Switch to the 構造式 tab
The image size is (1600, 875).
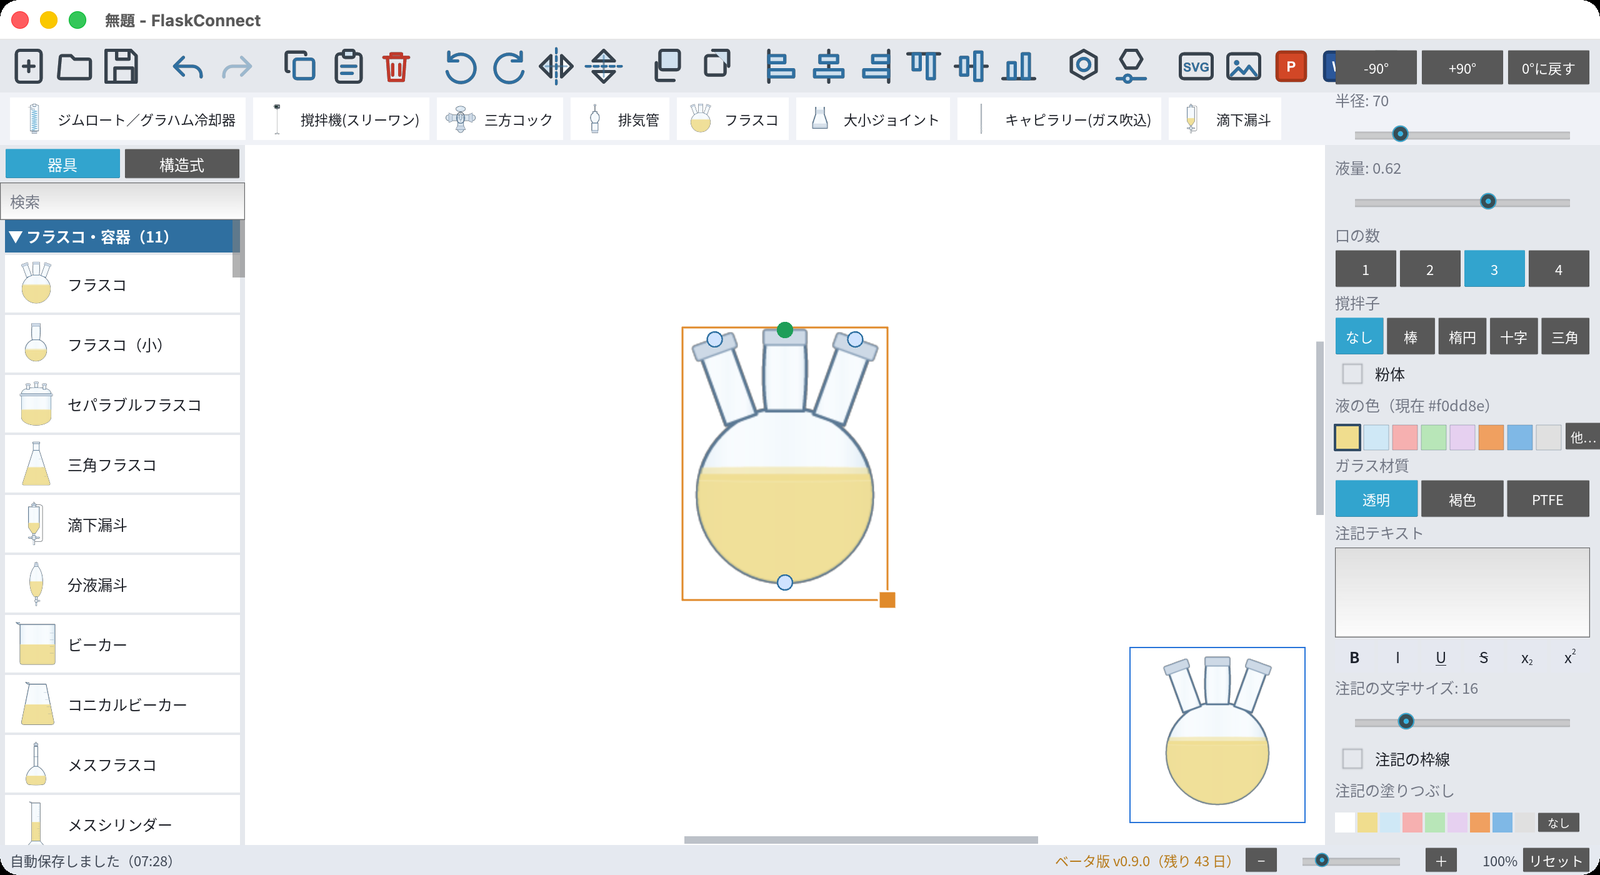coord(182,164)
